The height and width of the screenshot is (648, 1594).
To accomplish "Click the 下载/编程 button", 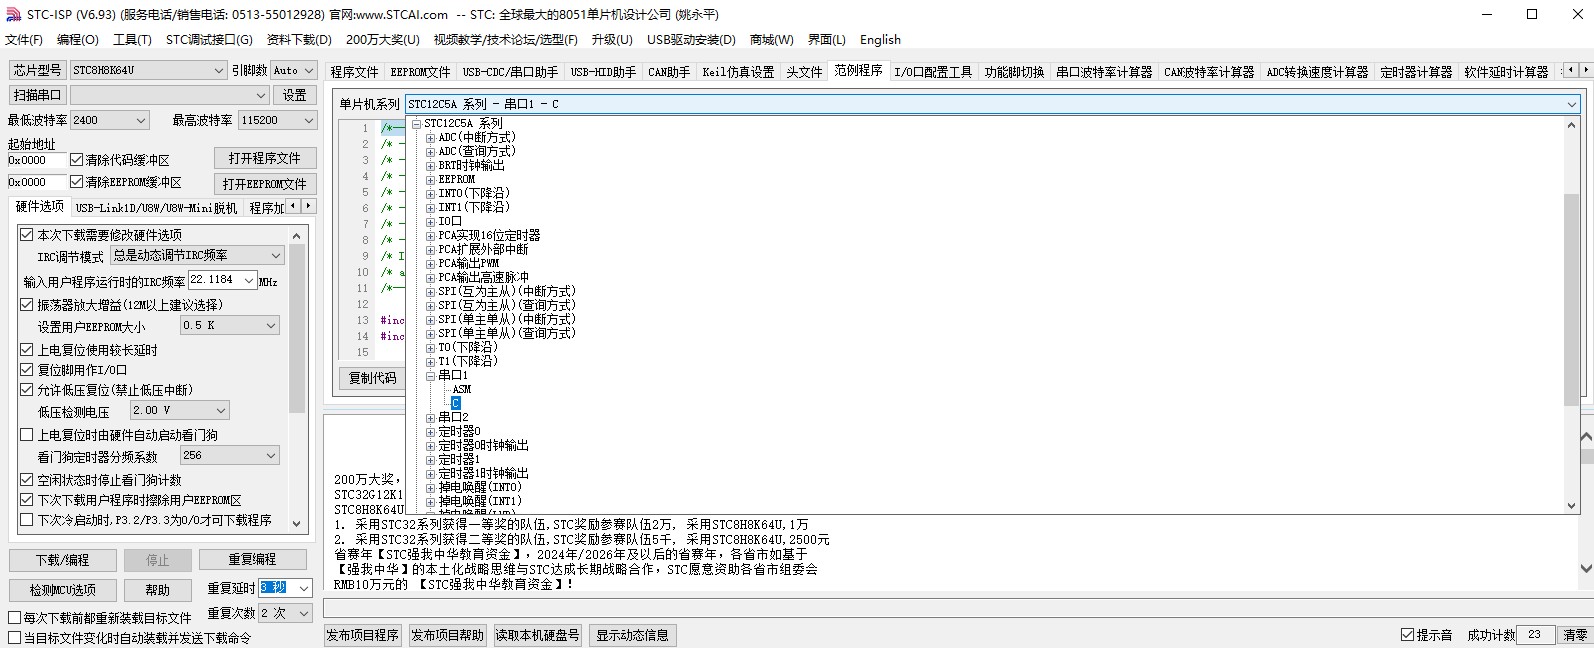I will tap(62, 560).
